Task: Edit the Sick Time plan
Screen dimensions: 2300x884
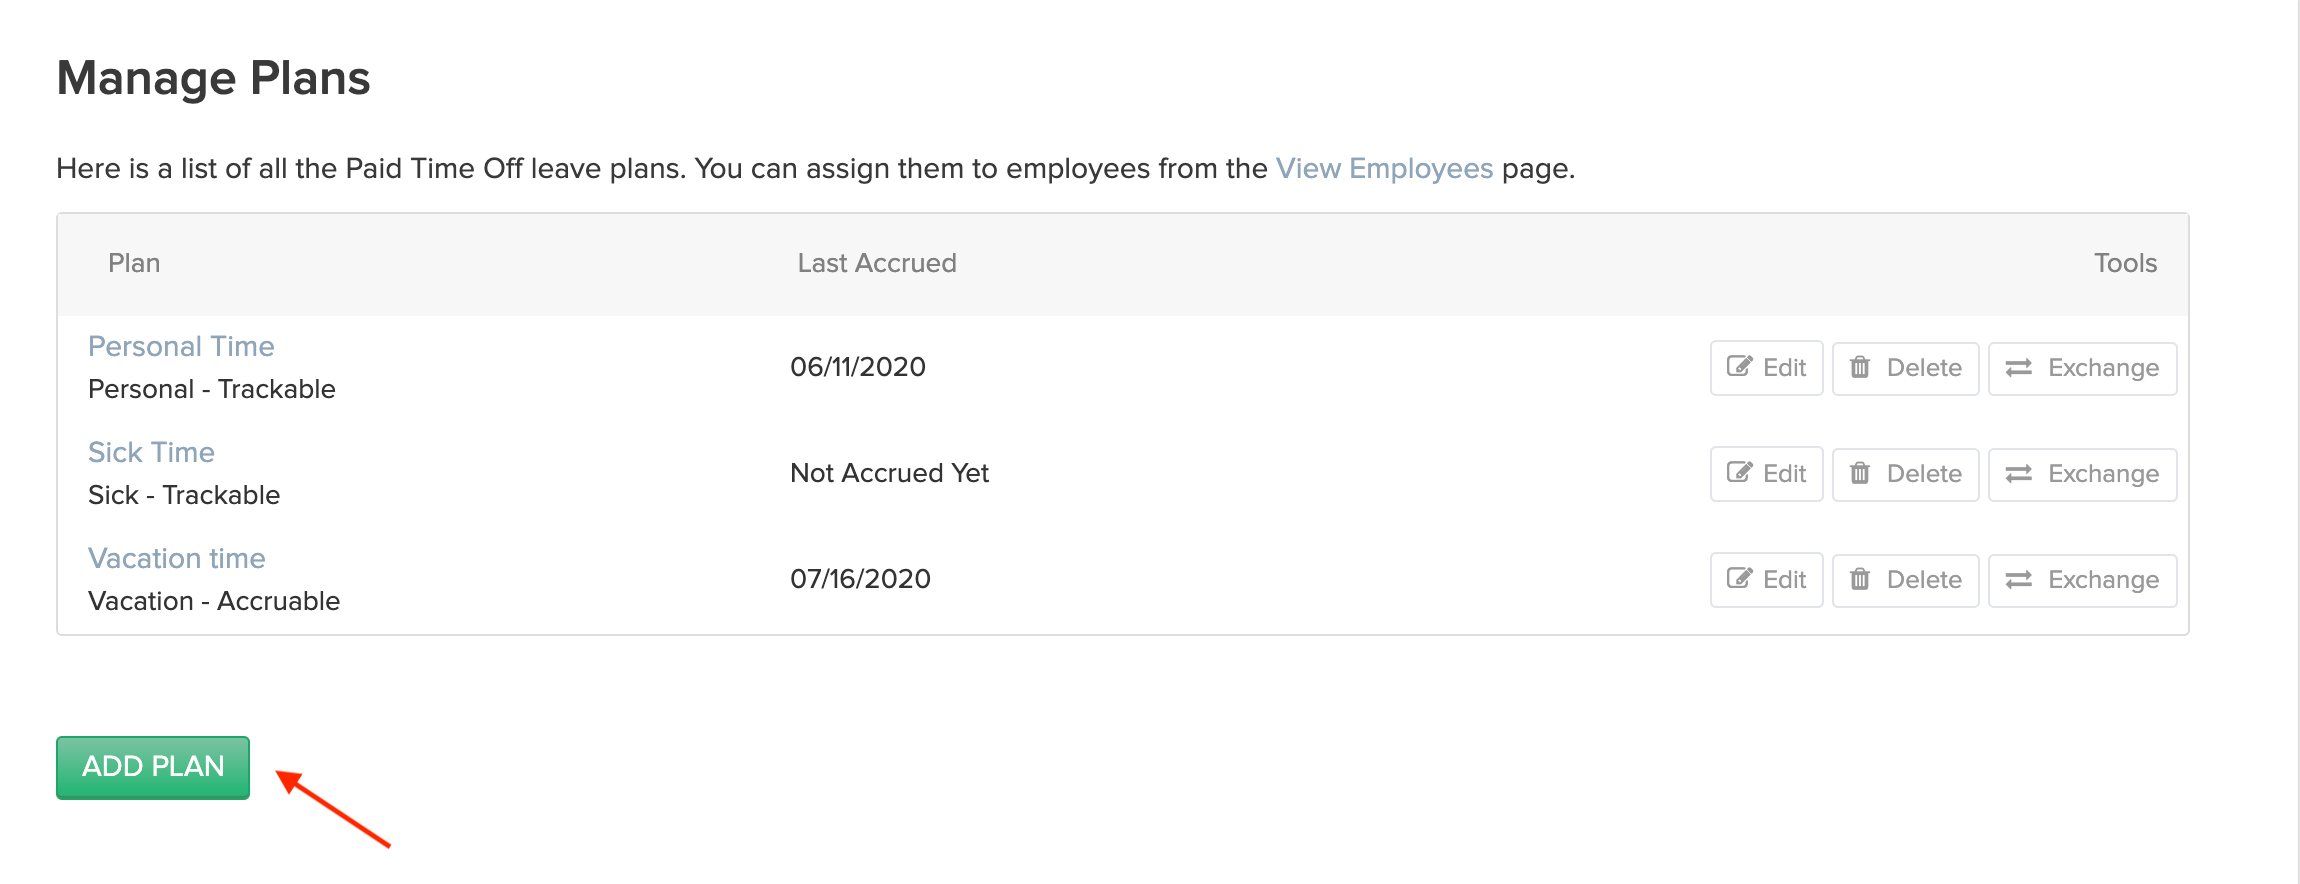Action: point(1766,474)
